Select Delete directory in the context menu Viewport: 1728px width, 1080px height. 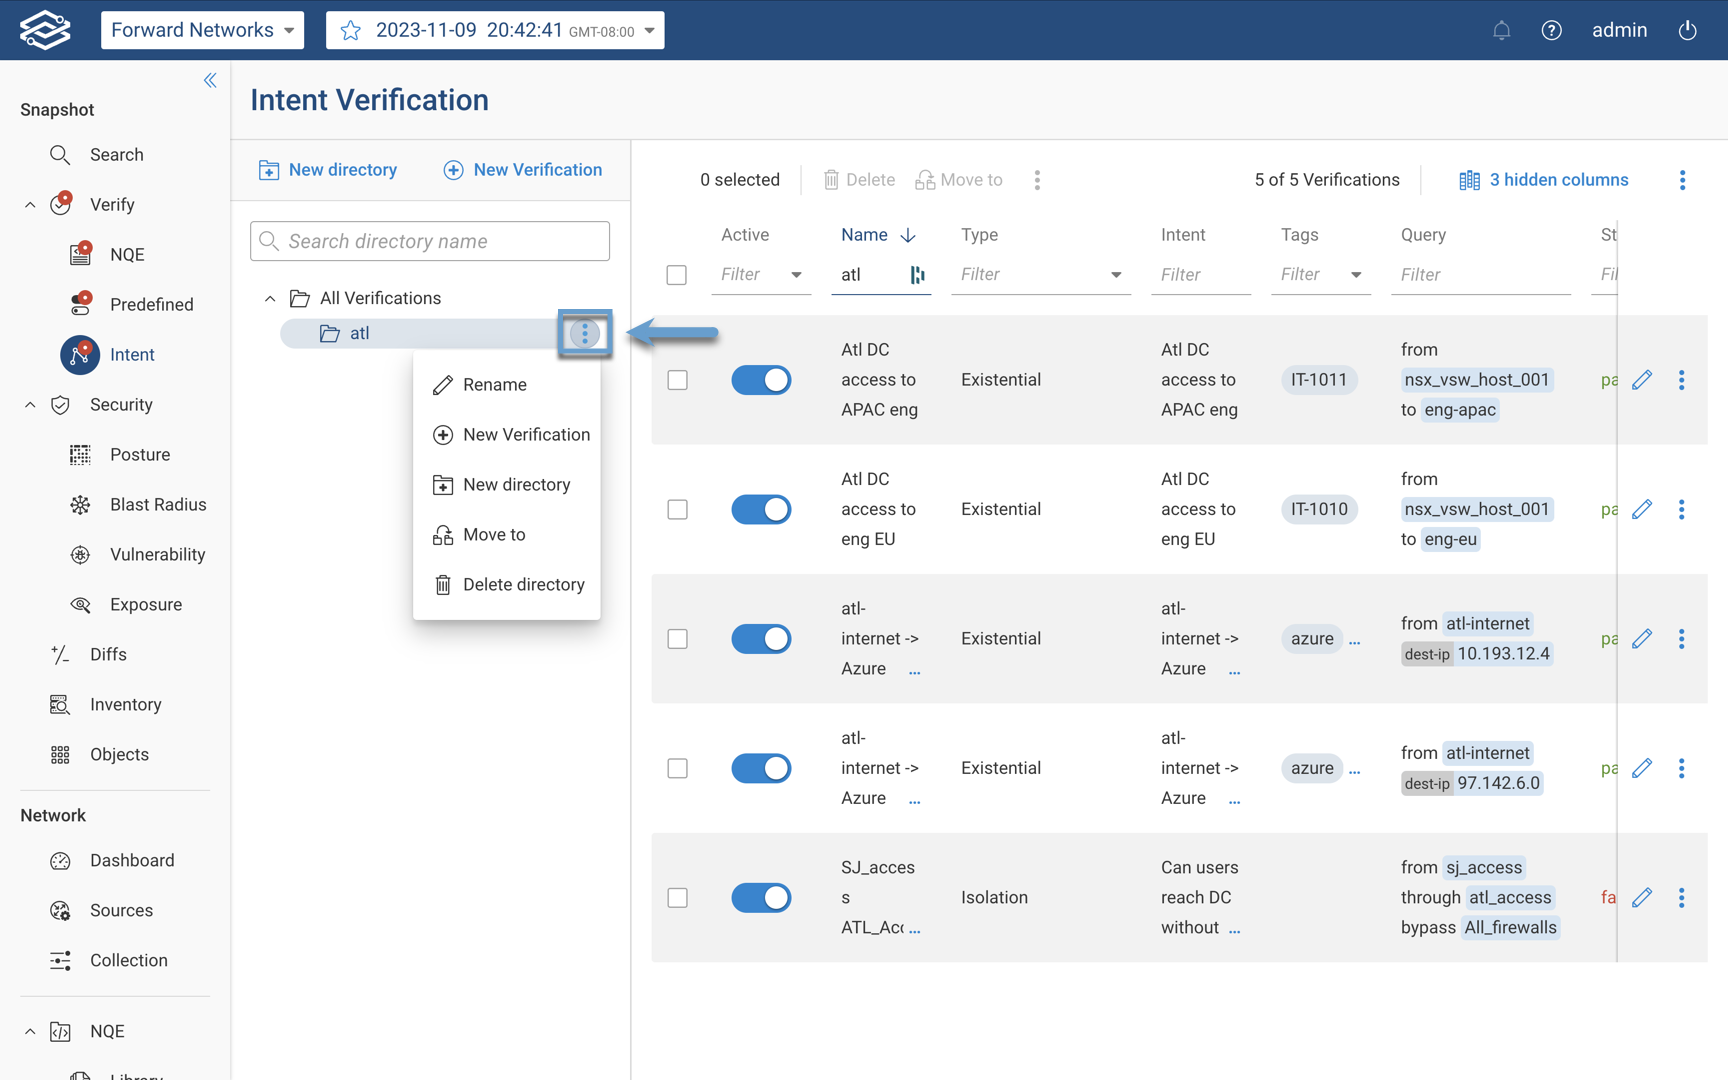point(522,584)
